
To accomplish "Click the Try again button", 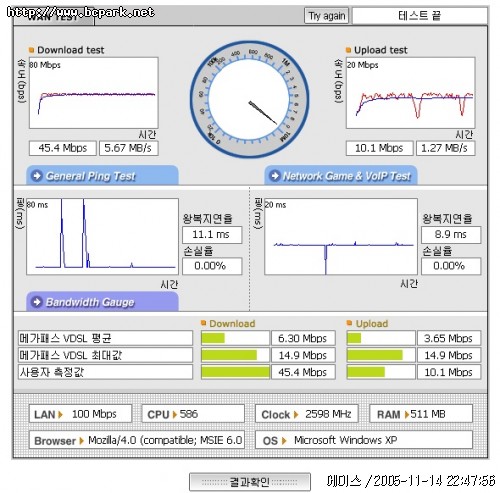I will [x=326, y=16].
